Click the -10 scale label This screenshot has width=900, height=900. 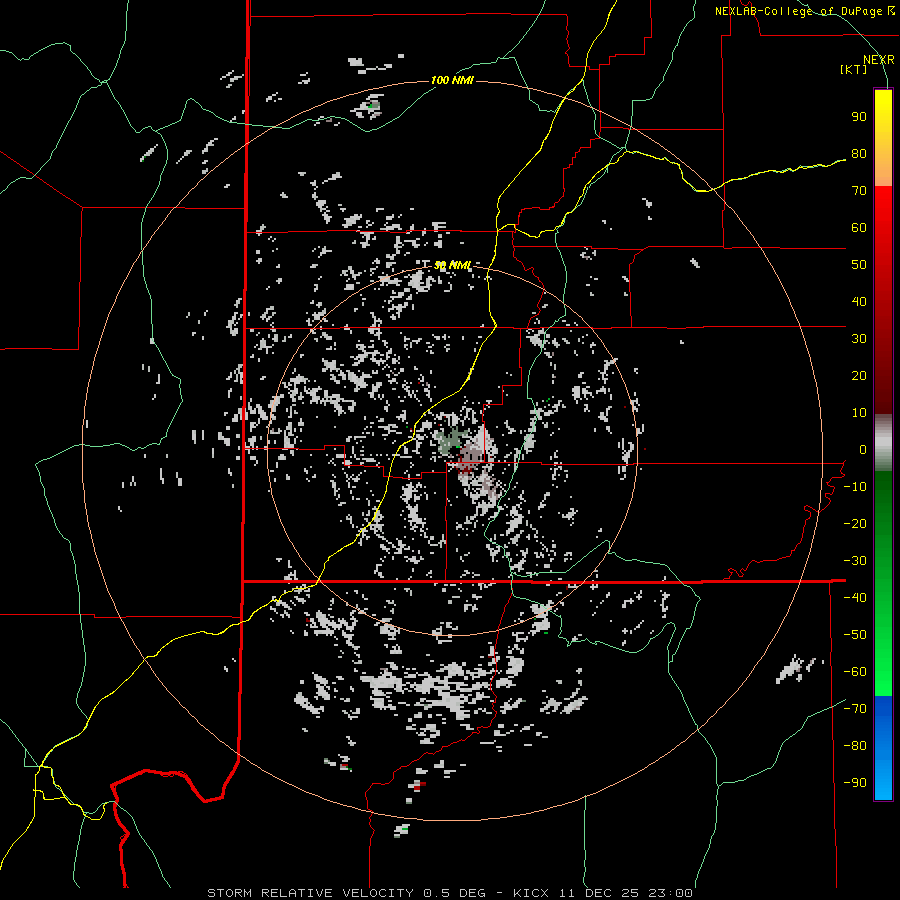coord(855,487)
